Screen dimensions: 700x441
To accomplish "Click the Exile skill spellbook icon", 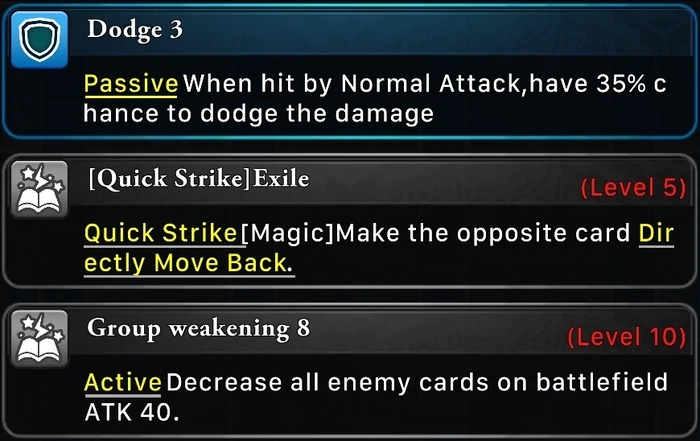I will (x=39, y=189).
